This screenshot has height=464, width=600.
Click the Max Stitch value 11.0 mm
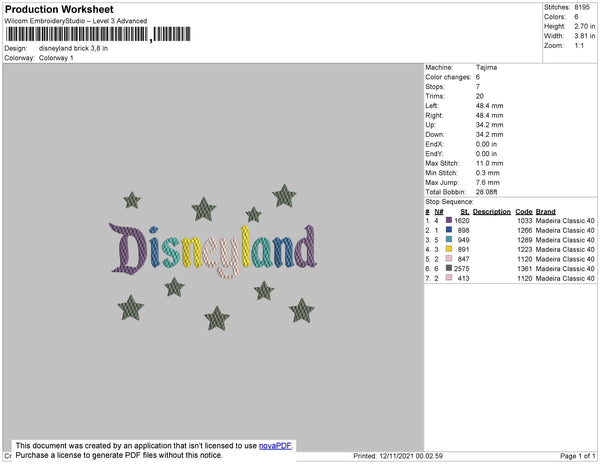[489, 163]
